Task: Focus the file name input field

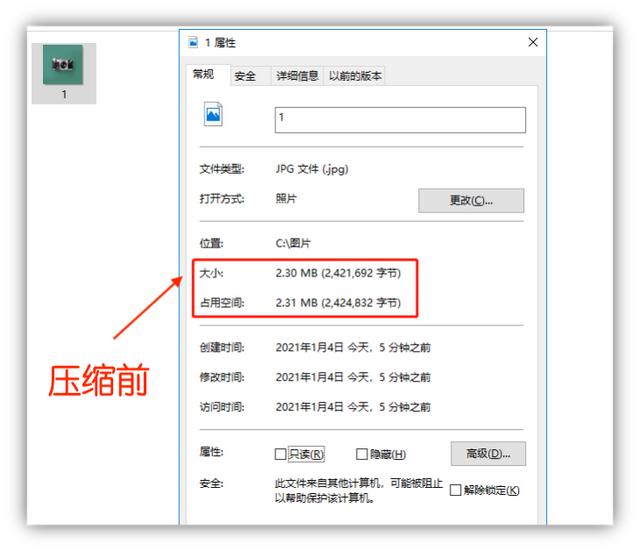Action: coord(400,120)
